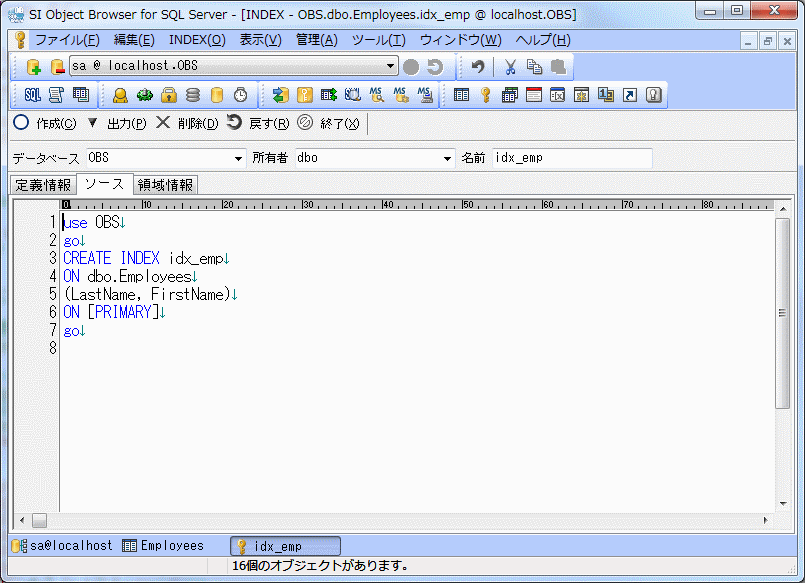Click the user management icon
This screenshot has height=583, width=805.
click(120, 95)
